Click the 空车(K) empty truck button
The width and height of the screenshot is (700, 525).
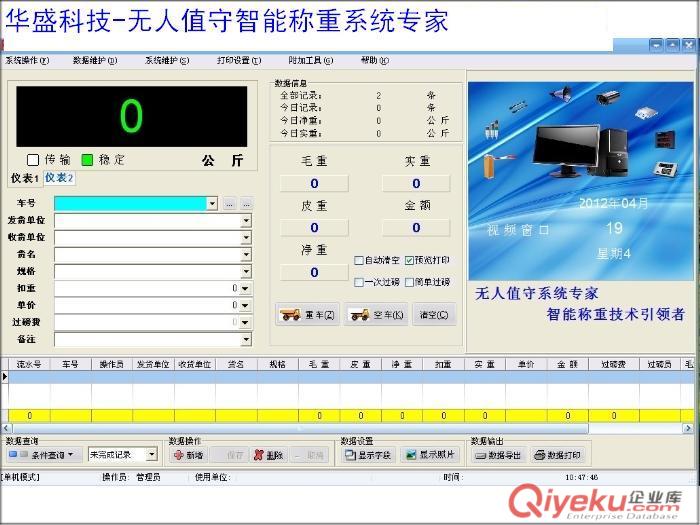click(x=376, y=315)
